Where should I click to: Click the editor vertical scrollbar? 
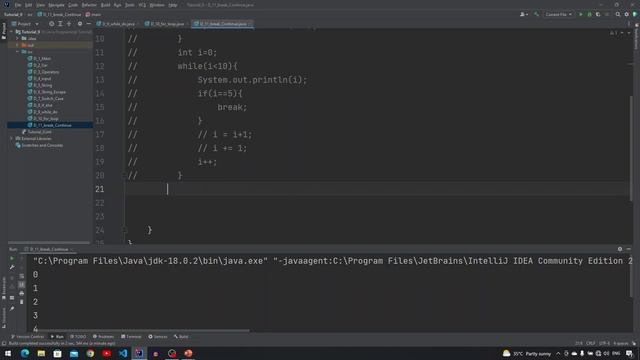click(x=631, y=149)
